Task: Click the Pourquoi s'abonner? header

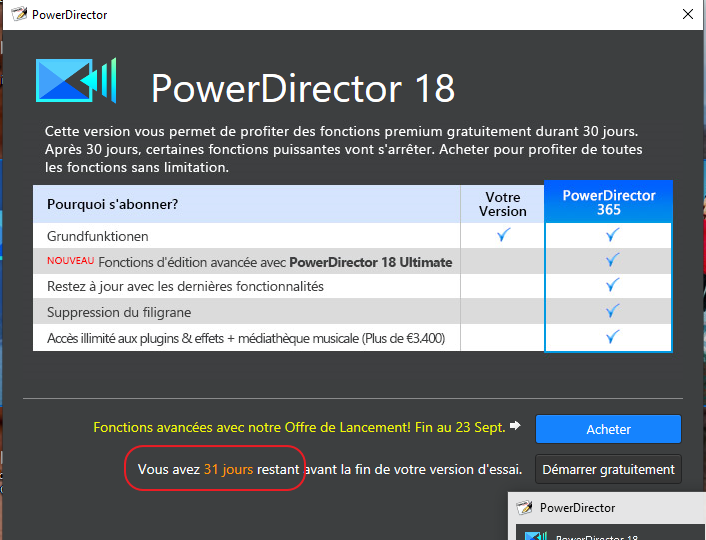Action: click(113, 204)
